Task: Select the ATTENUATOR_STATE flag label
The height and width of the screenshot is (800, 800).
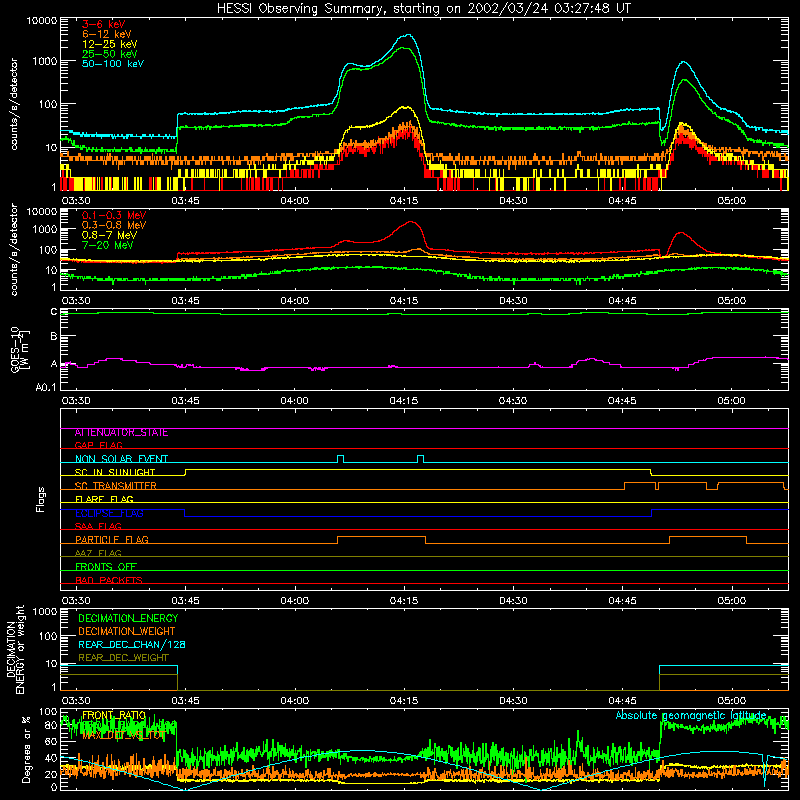Action: pos(121,433)
